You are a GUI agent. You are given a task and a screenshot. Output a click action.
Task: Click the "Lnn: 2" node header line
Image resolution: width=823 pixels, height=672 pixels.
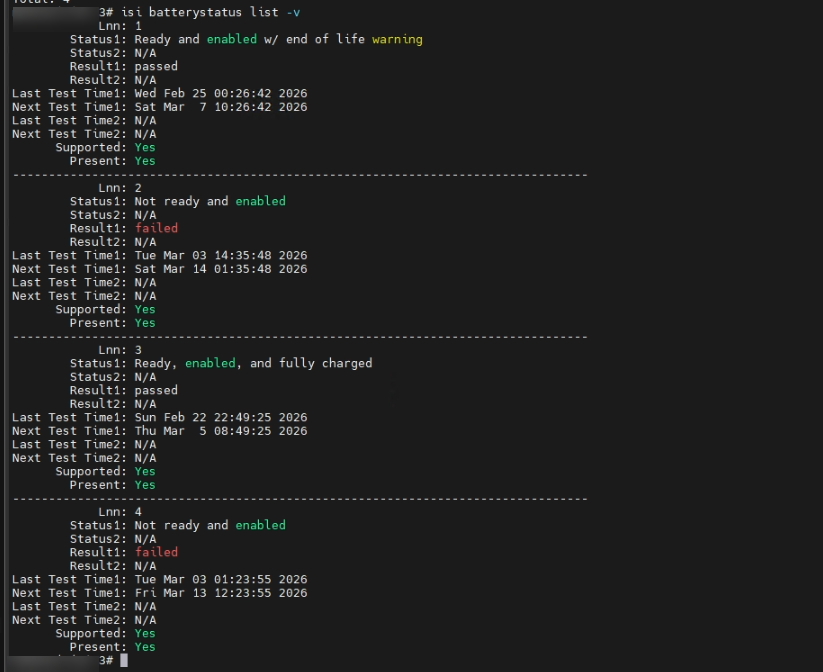pos(120,188)
